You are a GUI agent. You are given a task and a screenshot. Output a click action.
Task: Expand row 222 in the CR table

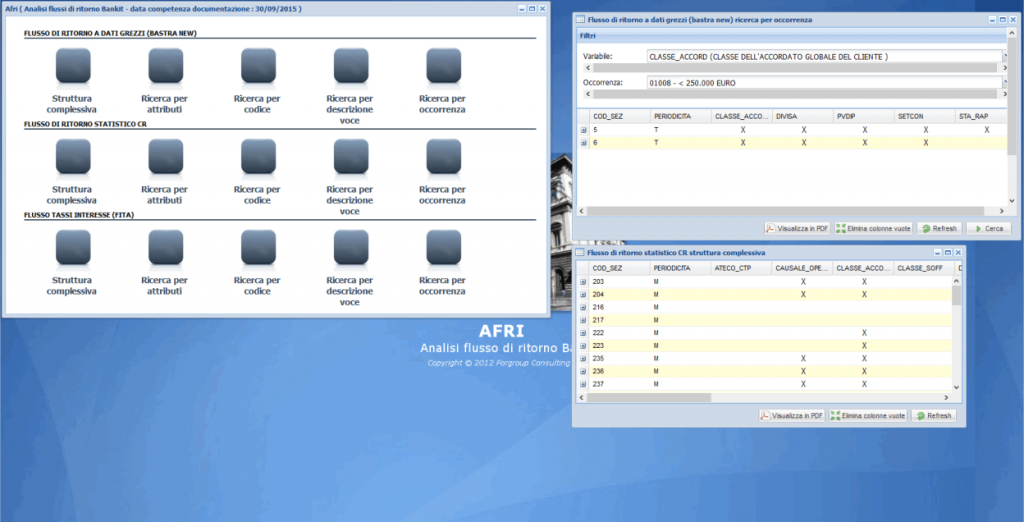pos(584,332)
